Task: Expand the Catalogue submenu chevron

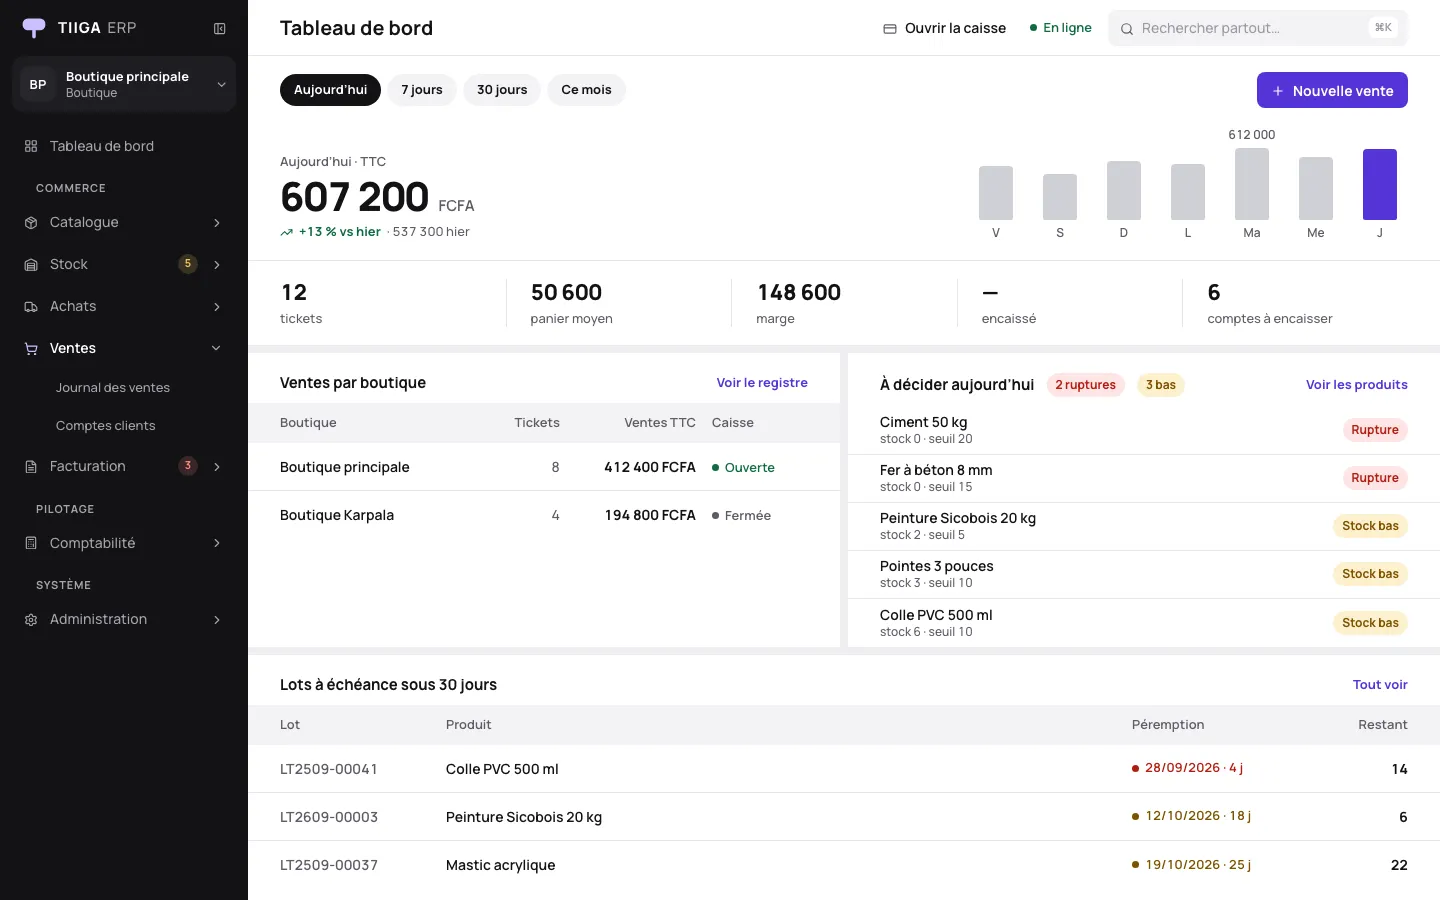Action: tap(217, 222)
